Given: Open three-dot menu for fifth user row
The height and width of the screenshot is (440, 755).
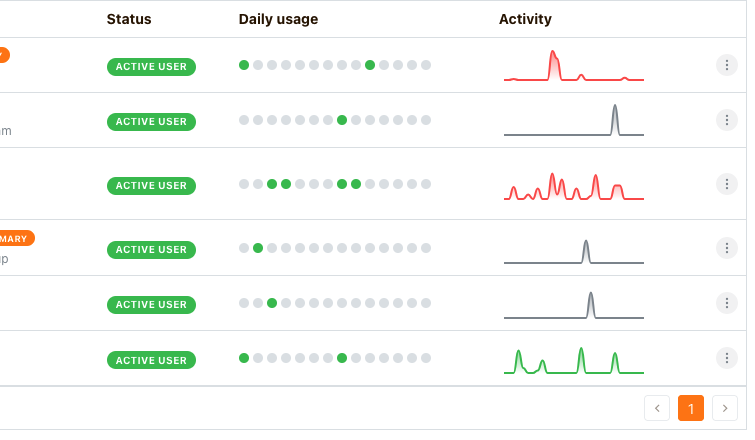Looking at the screenshot, I should tap(727, 304).
